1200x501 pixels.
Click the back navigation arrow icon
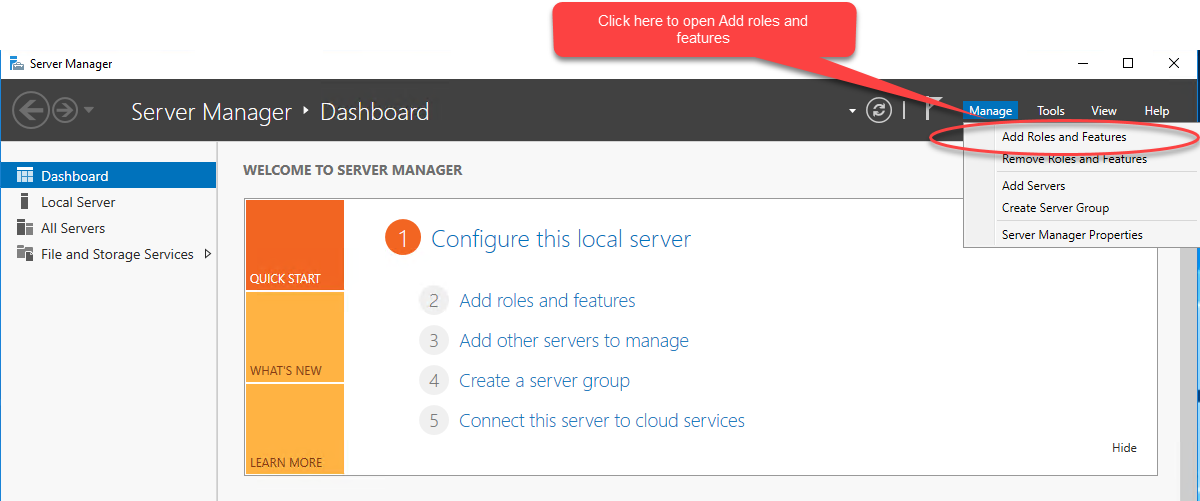click(31, 110)
